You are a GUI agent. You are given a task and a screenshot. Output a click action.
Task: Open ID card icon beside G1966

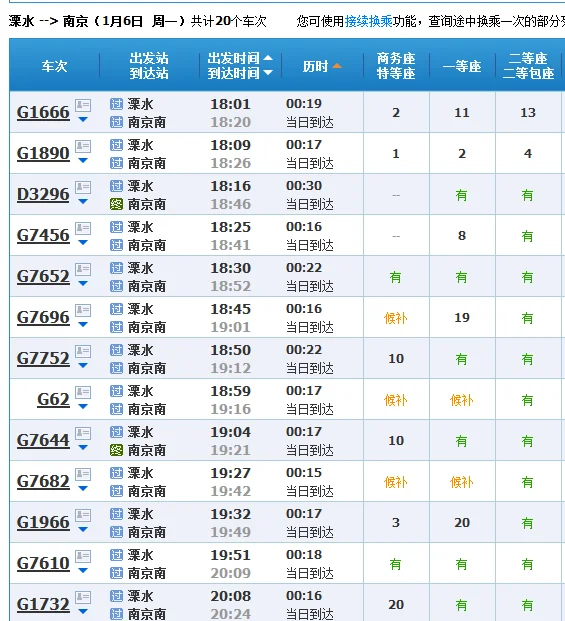click(x=83, y=515)
